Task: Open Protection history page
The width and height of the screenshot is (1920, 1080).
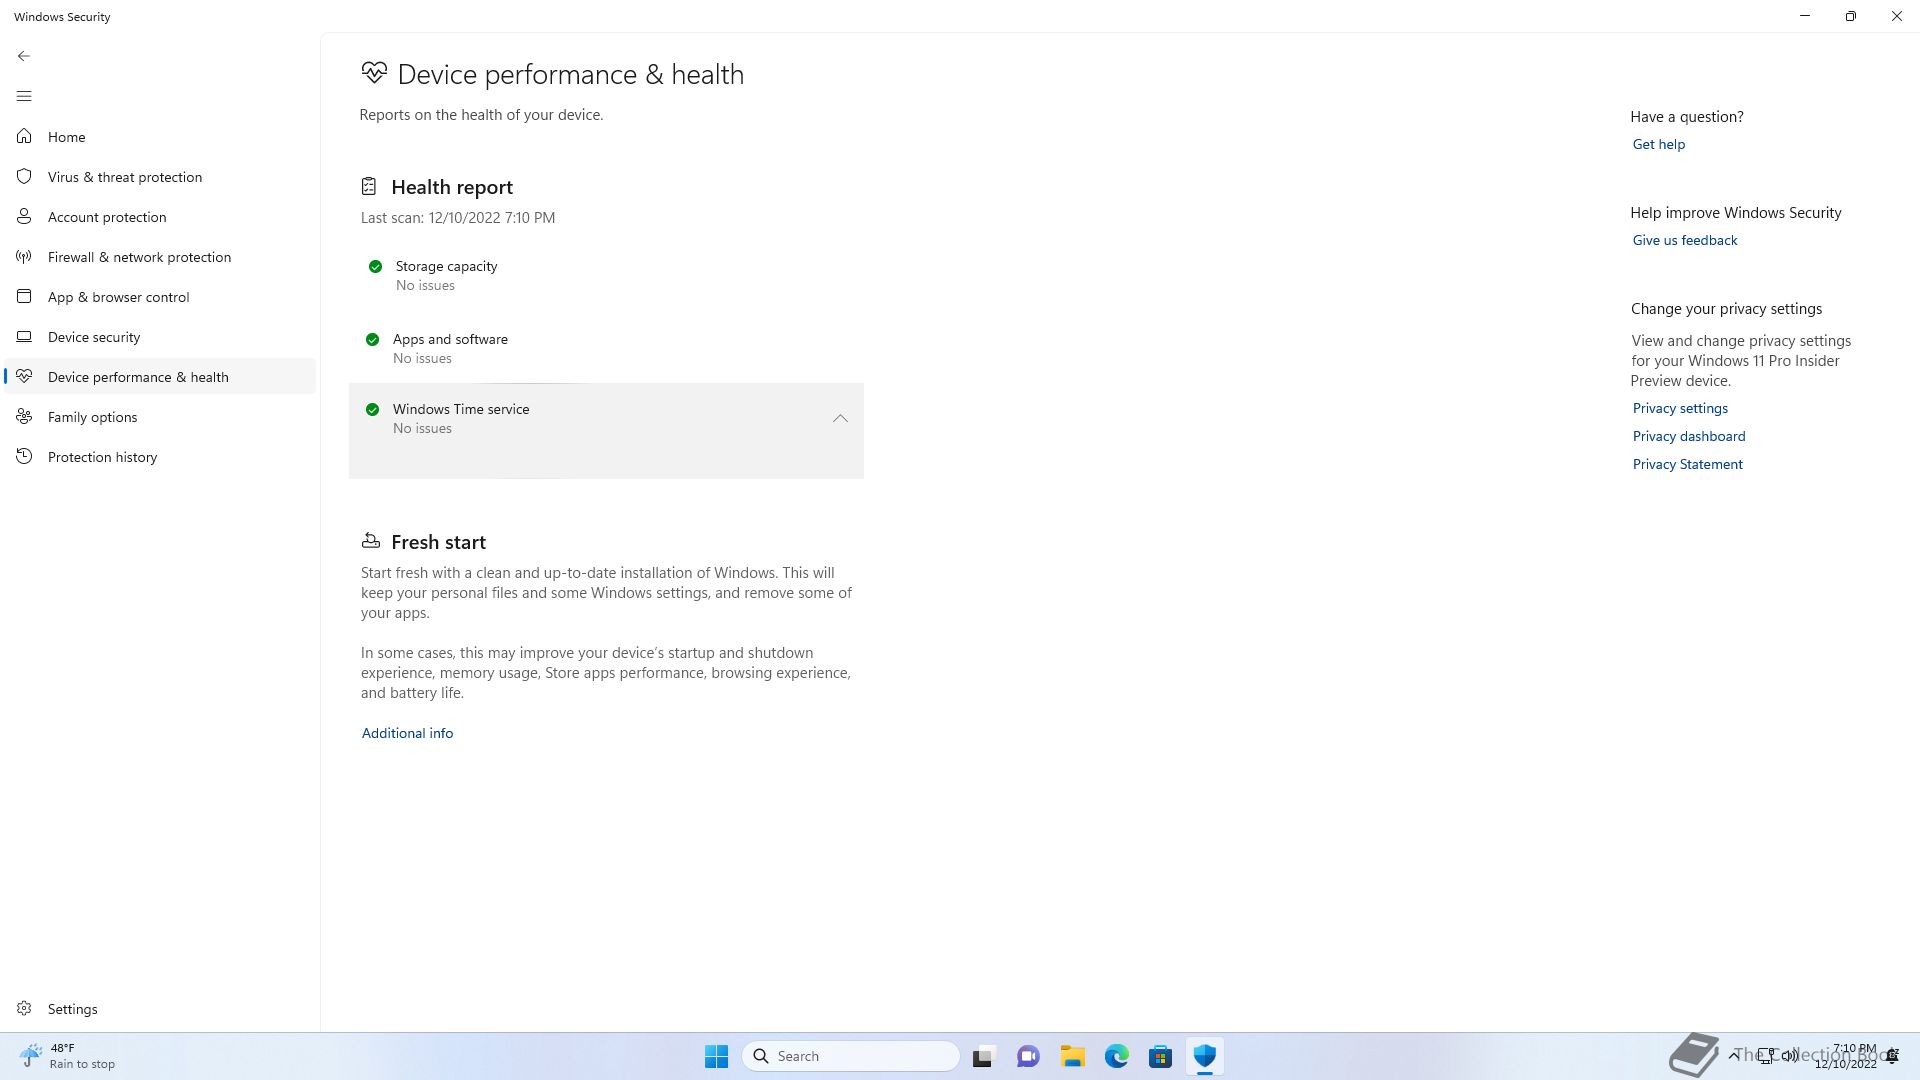Action: tap(160, 456)
